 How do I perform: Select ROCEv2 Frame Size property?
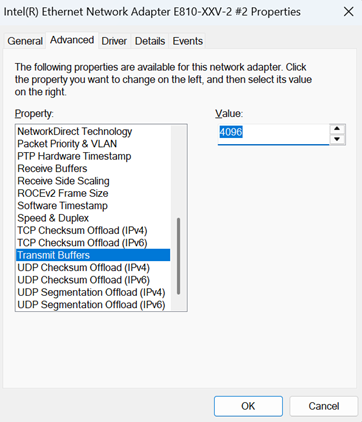click(93, 193)
